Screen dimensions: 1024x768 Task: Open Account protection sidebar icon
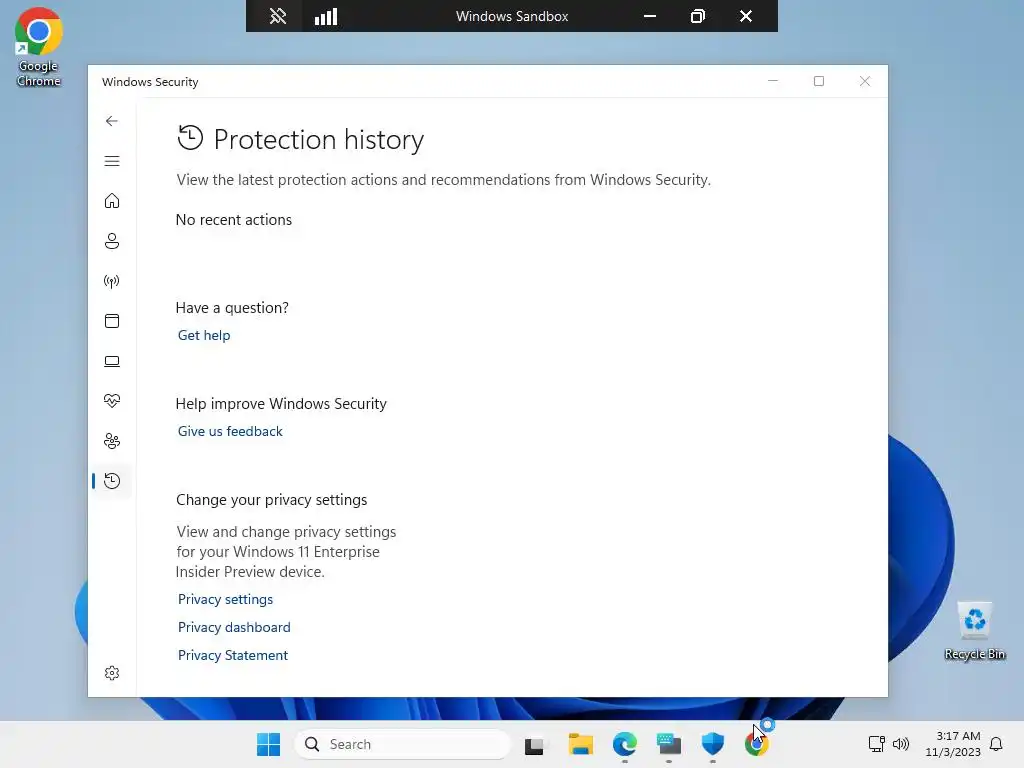(112, 241)
